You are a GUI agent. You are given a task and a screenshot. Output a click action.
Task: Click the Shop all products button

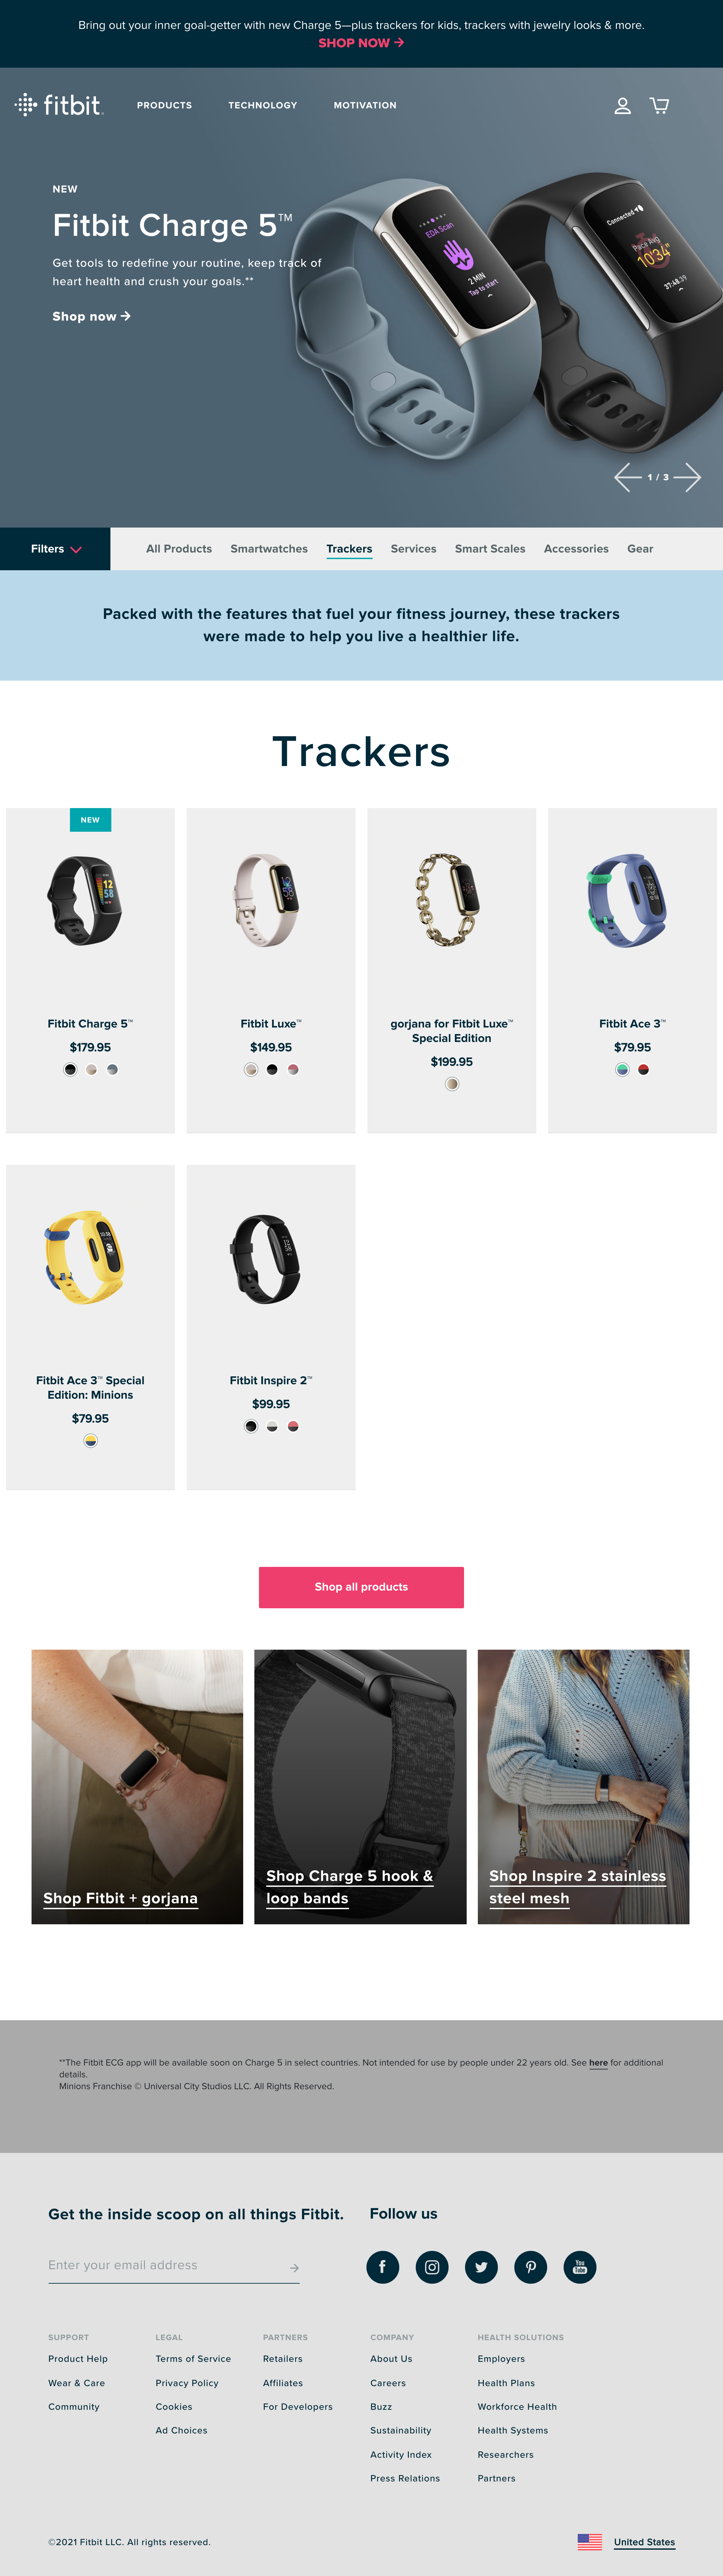tap(361, 1587)
